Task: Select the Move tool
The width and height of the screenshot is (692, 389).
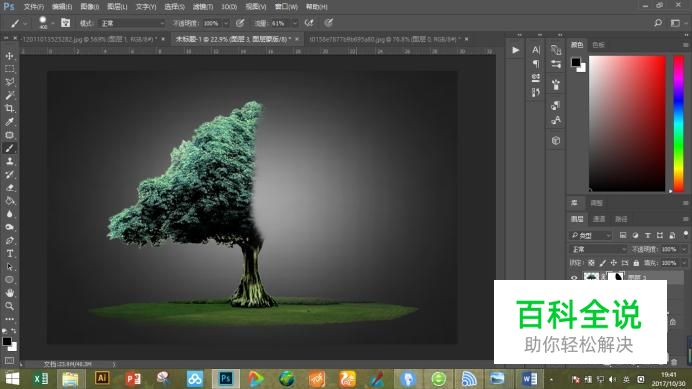Action: point(9,56)
